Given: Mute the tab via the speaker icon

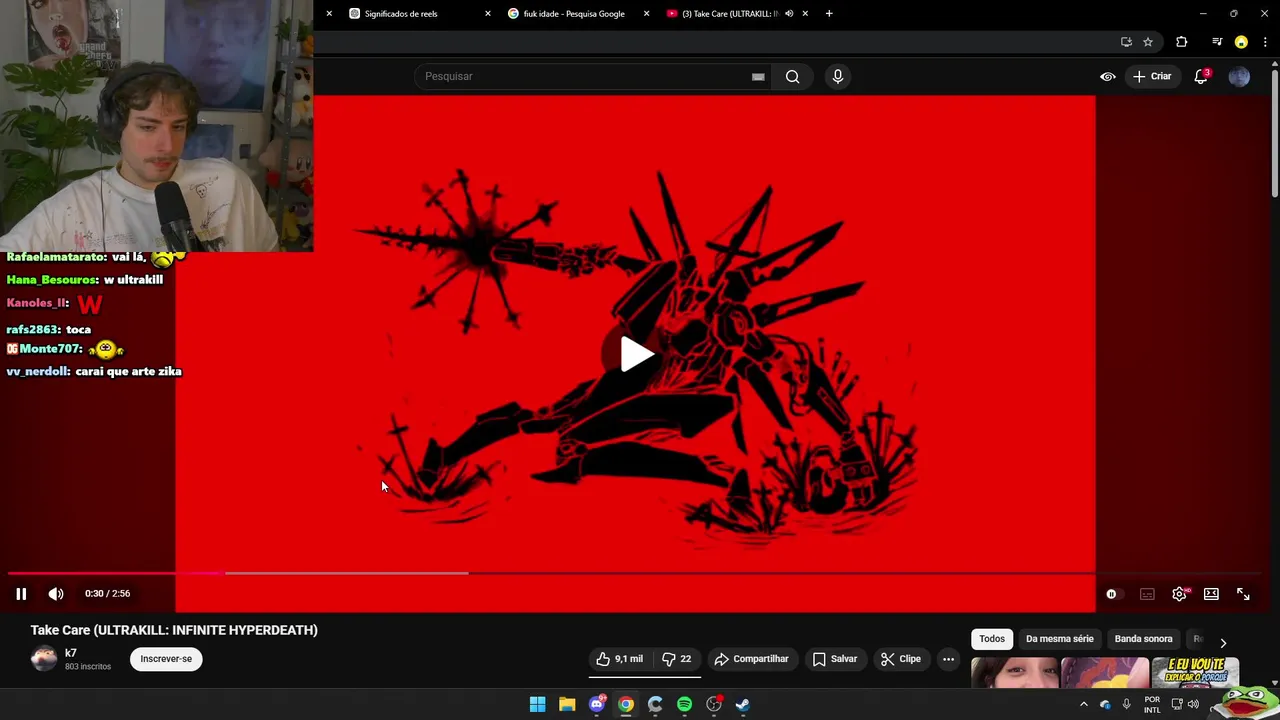Looking at the screenshot, I should [x=789, y=14].
